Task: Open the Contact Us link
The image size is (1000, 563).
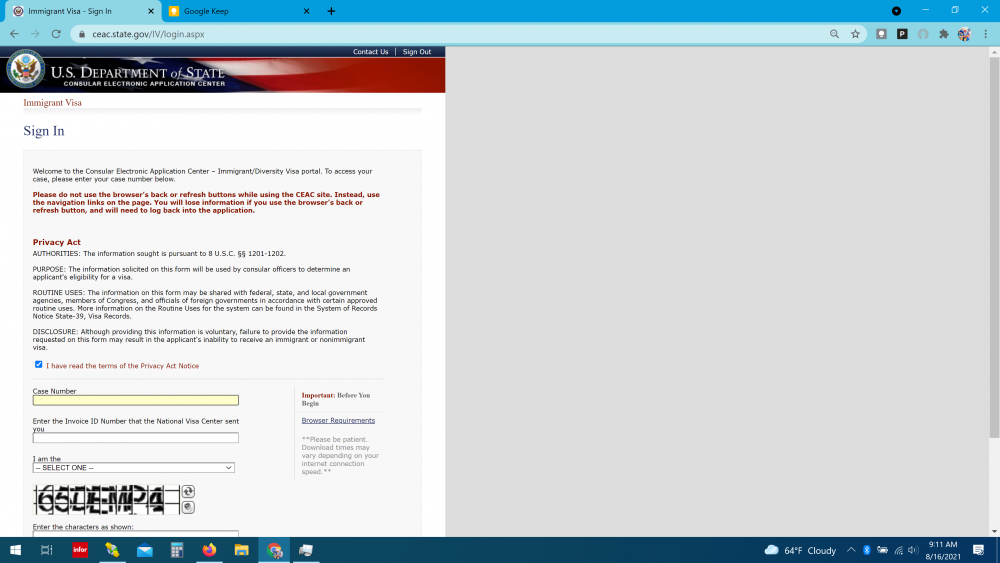Action: (371, 52)
